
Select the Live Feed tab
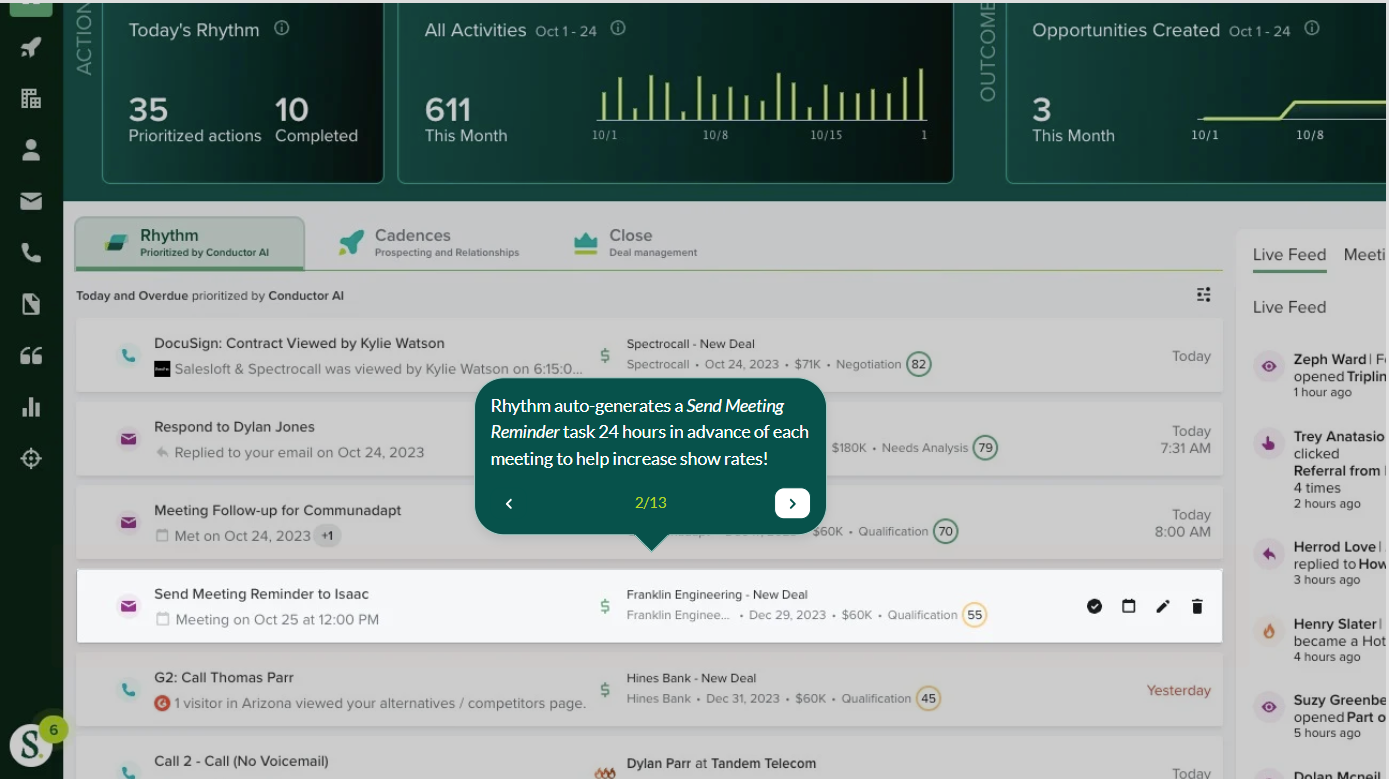[x=1289, y=255]
